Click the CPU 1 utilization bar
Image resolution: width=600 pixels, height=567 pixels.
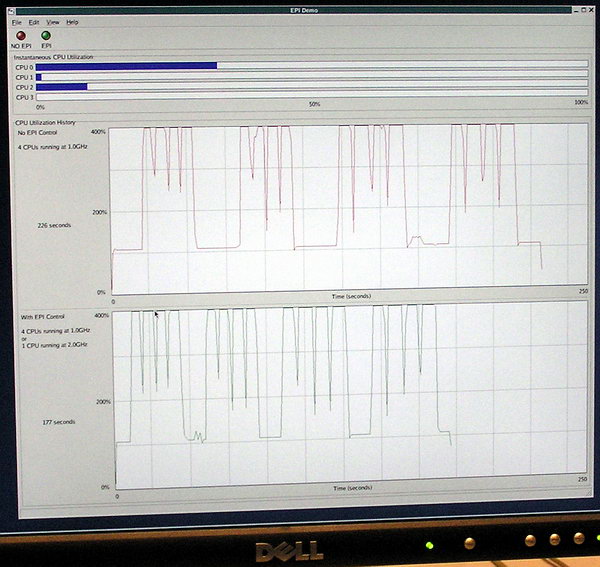[312, 75]
